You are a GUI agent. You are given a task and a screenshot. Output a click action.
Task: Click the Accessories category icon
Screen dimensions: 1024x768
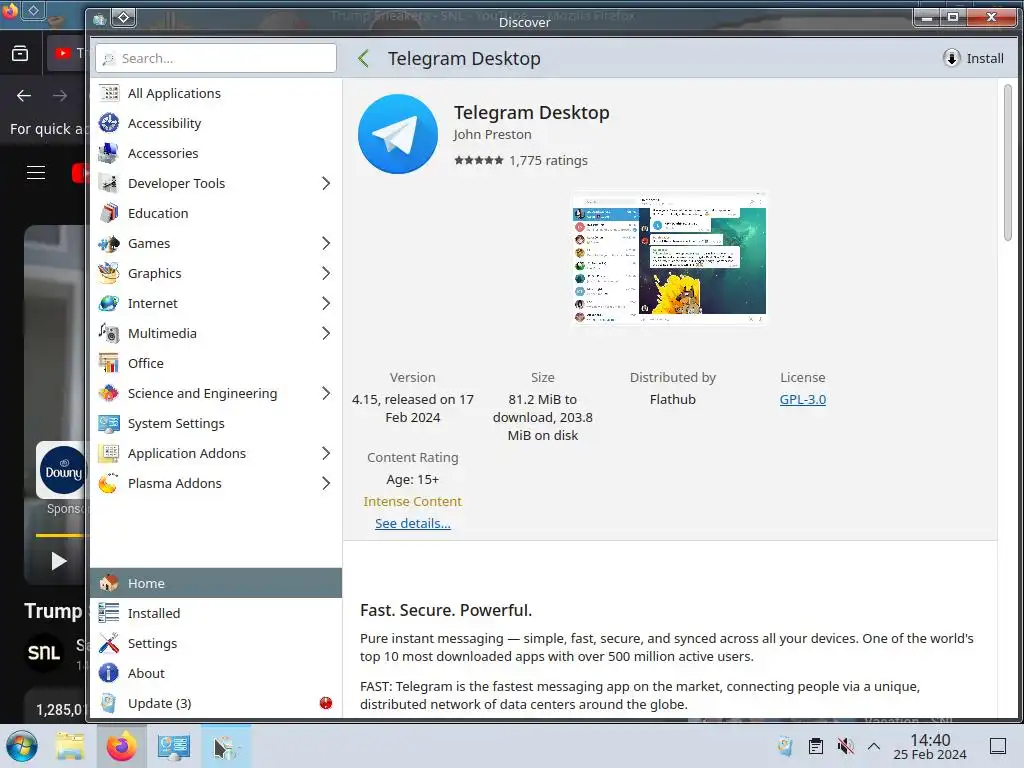(x=108, y=153)
